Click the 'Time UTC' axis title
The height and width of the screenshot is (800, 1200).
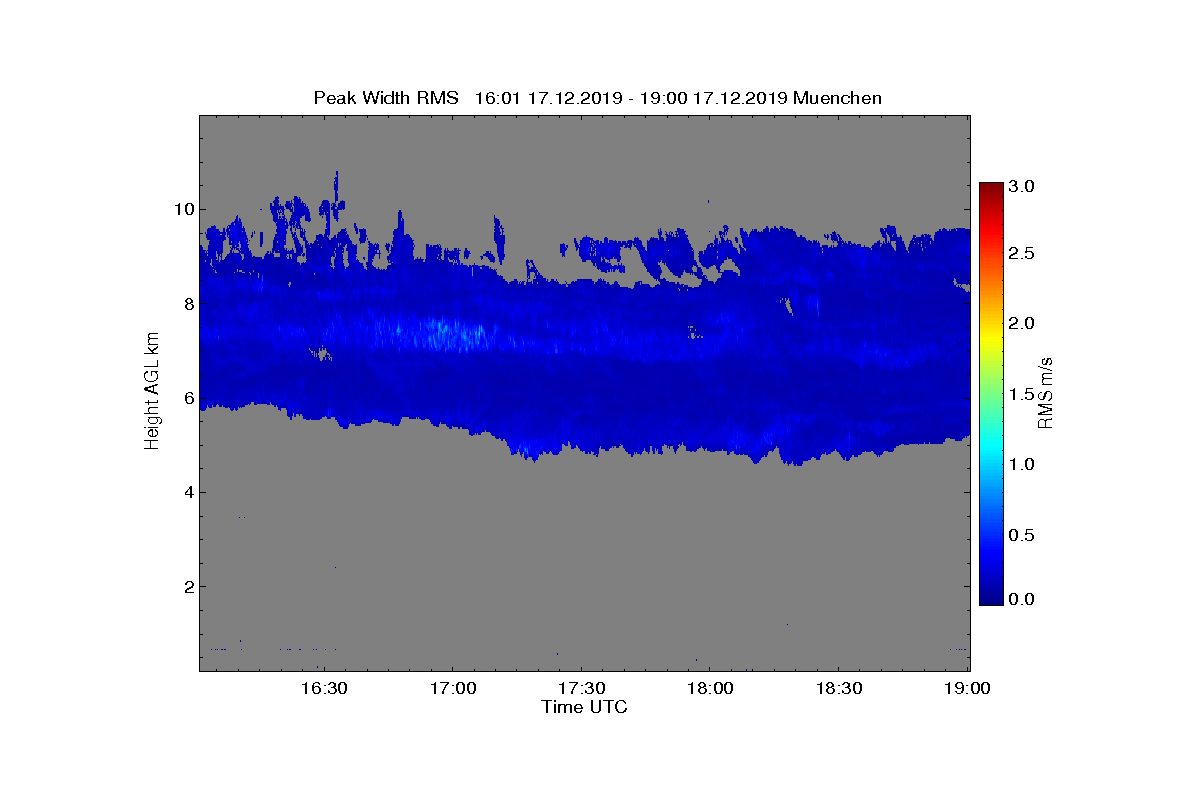pos(585,707)
